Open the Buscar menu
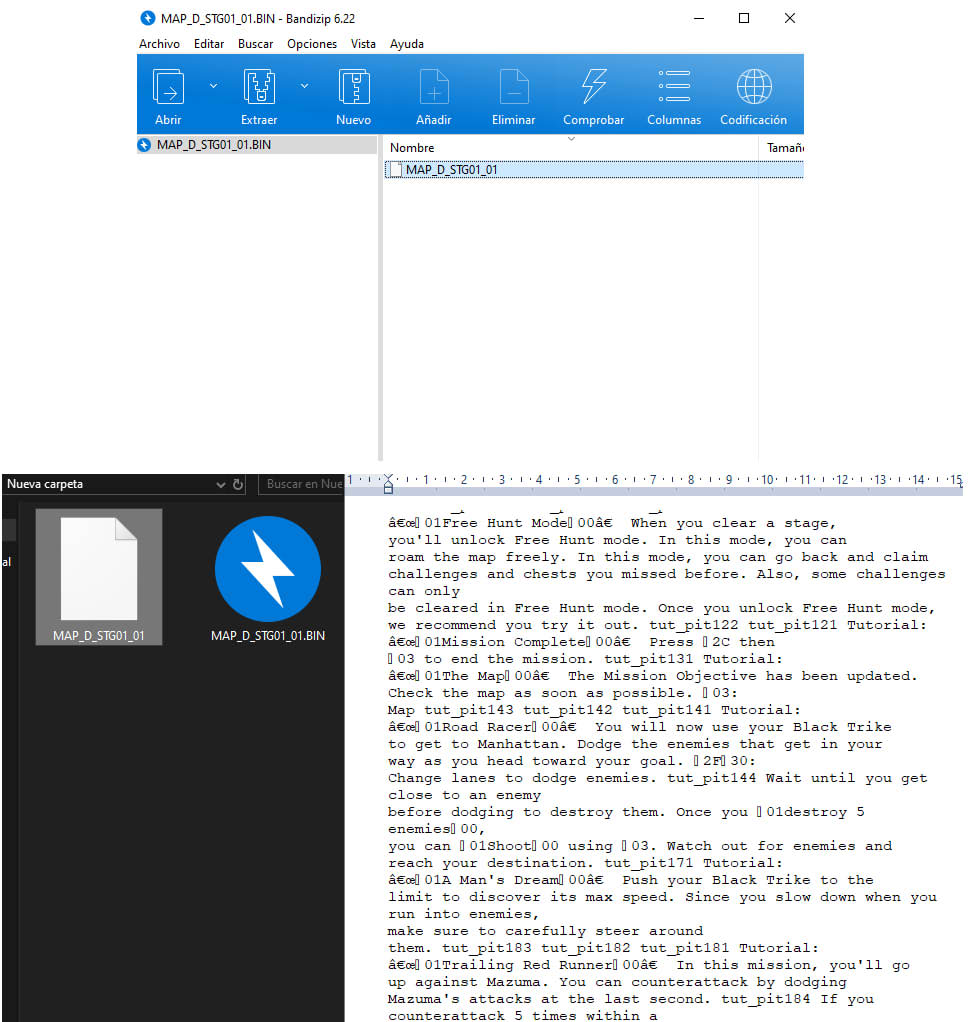Viewport: 970px width, 1022px height. click(256, 44)
